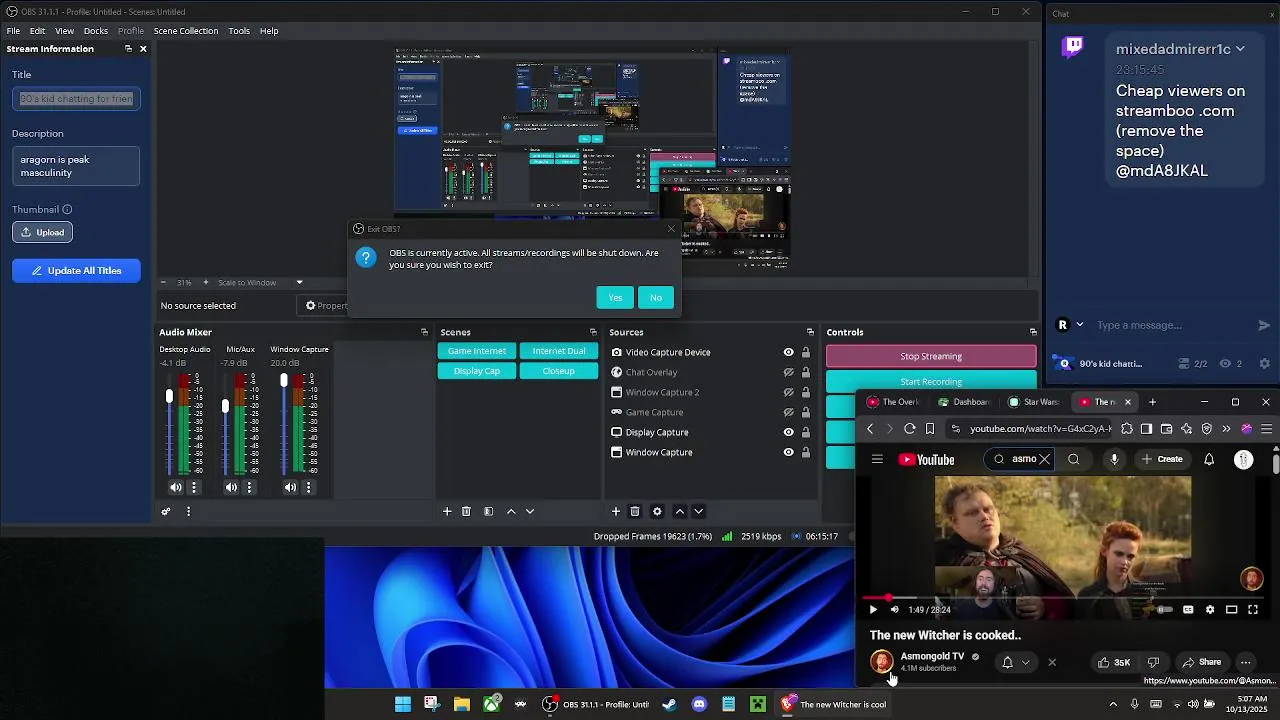The image size is (1280, 720).
Task: Switch to the Dashboard browser tab
Action: pyautogui.click(x=964, y=402)
